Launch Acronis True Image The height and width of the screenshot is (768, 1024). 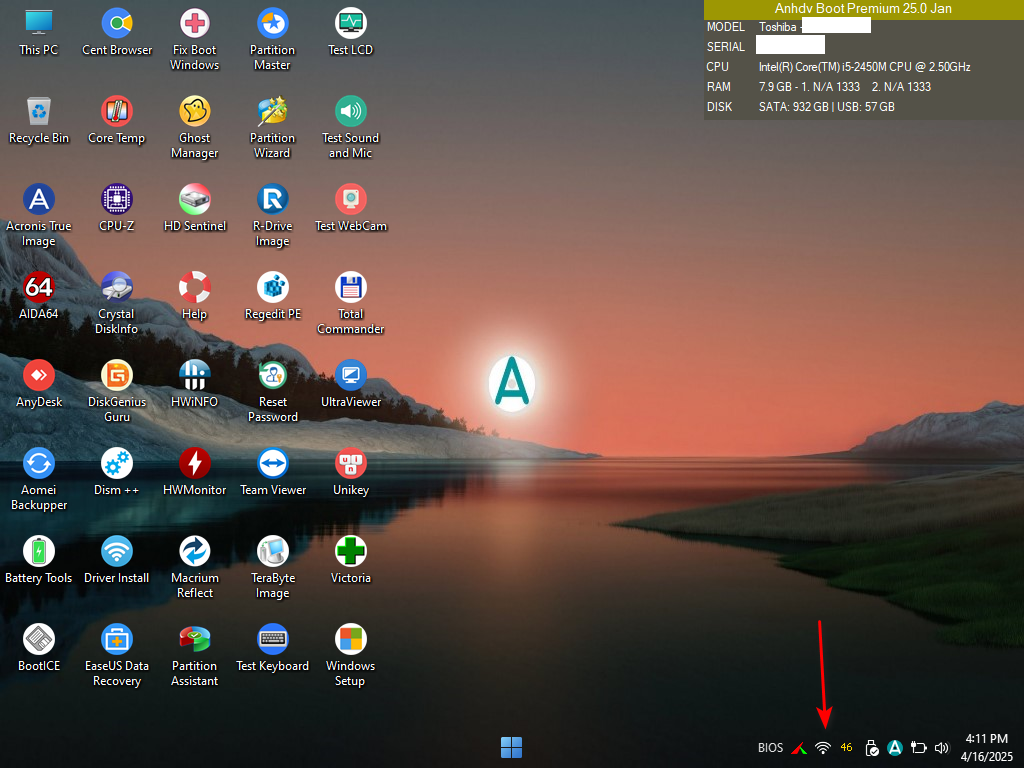(39, 216)
